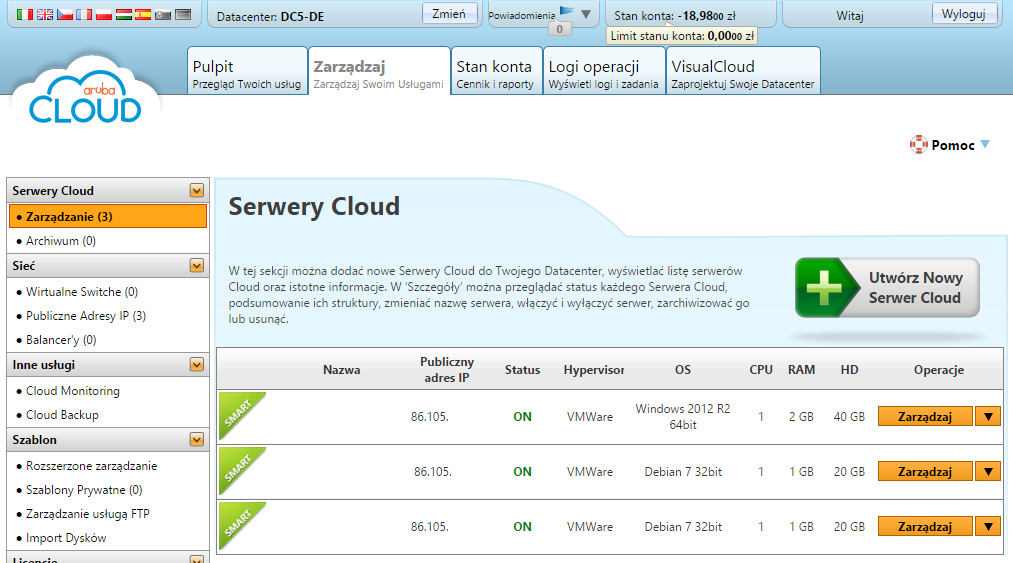This screenshot has width=1013, height=563.
Task: Open operations arrow beside Zarządzaj for Windows 2012
Action: 988,417
